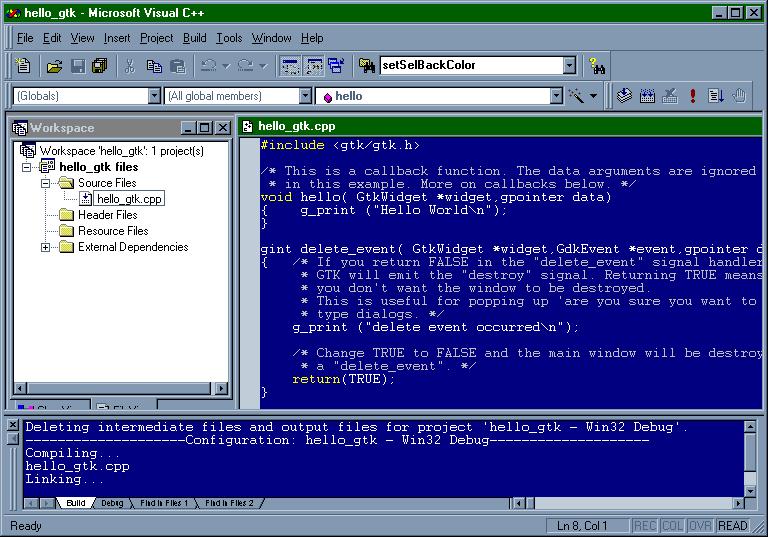Click the Save All toolbar icon
Viewport: 768px width, 537px height.
click(x=99, y=66)
